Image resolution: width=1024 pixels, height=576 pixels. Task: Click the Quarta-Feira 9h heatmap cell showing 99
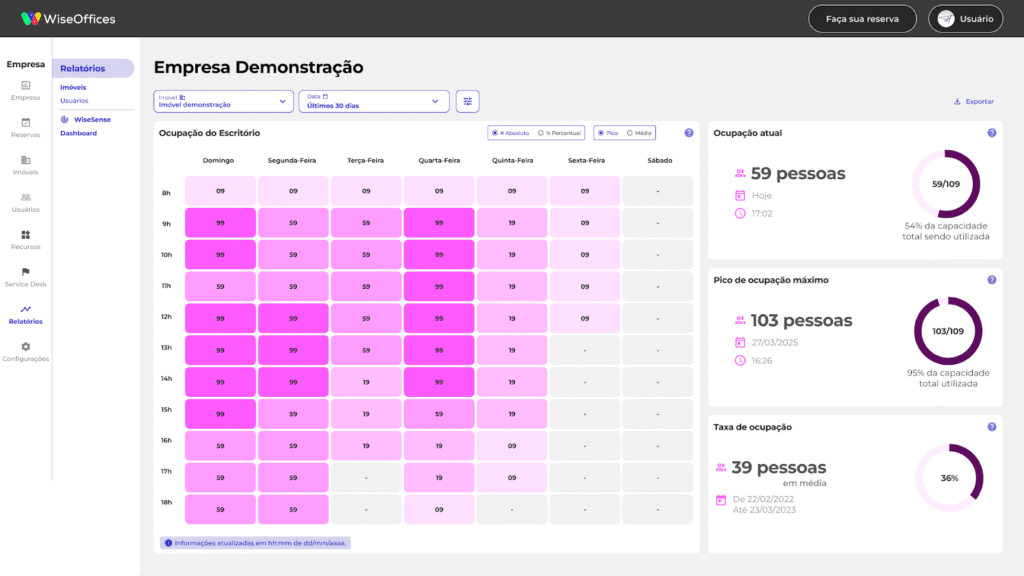coord(439,222)
